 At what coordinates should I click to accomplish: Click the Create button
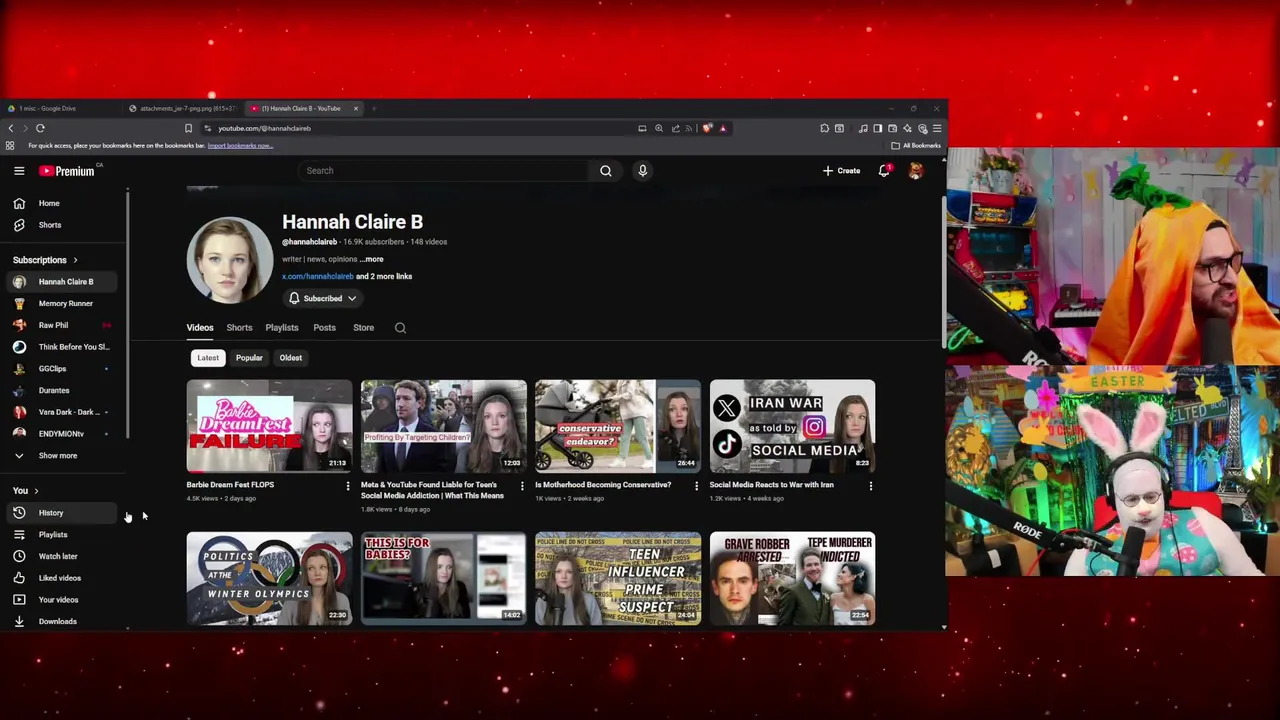(x=841, y=171)
